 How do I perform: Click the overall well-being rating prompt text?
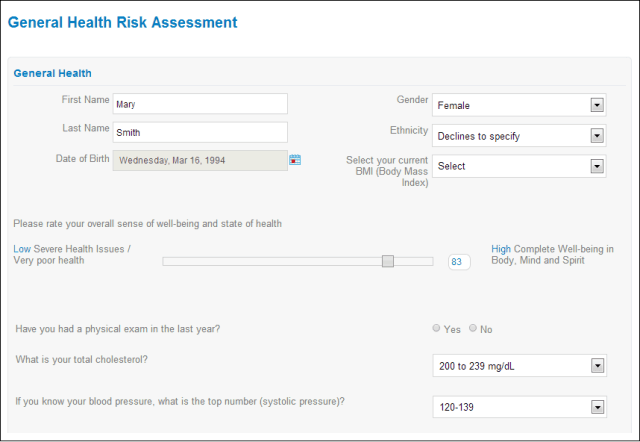(x=147, y=224)
